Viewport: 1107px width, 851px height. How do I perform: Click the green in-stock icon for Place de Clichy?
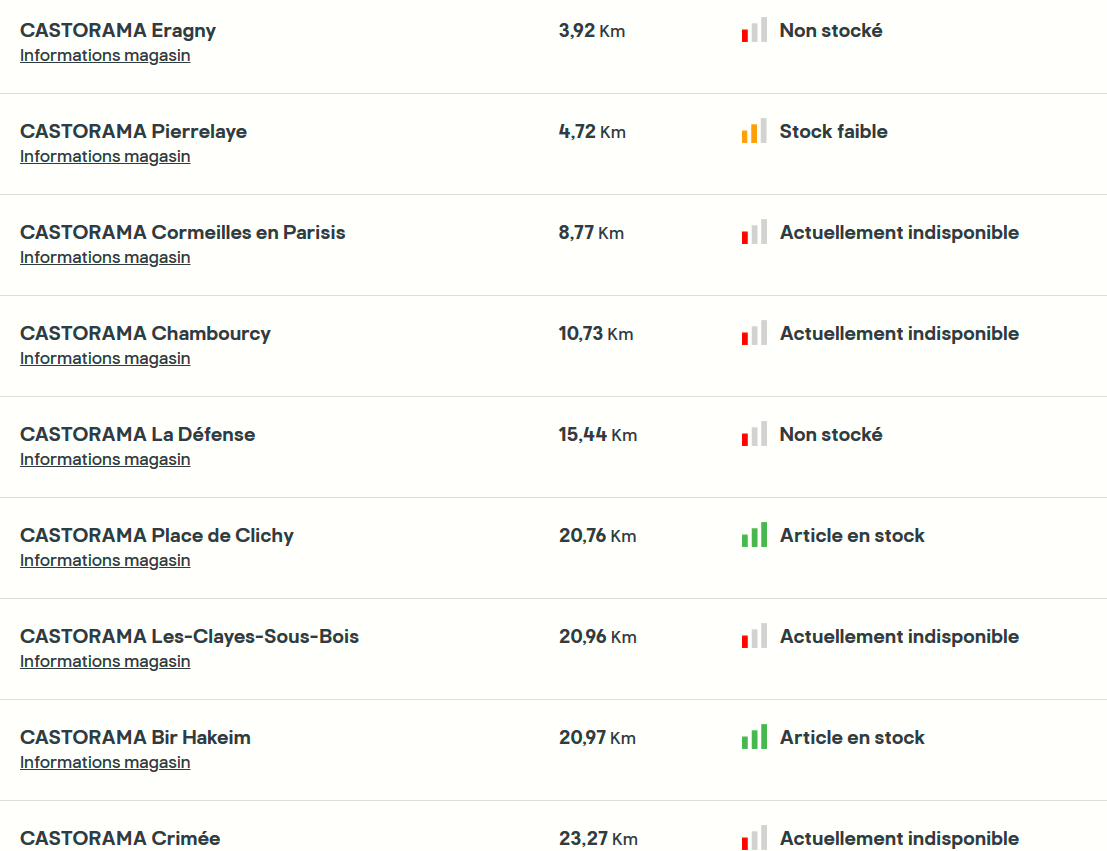tap(754, 536)
